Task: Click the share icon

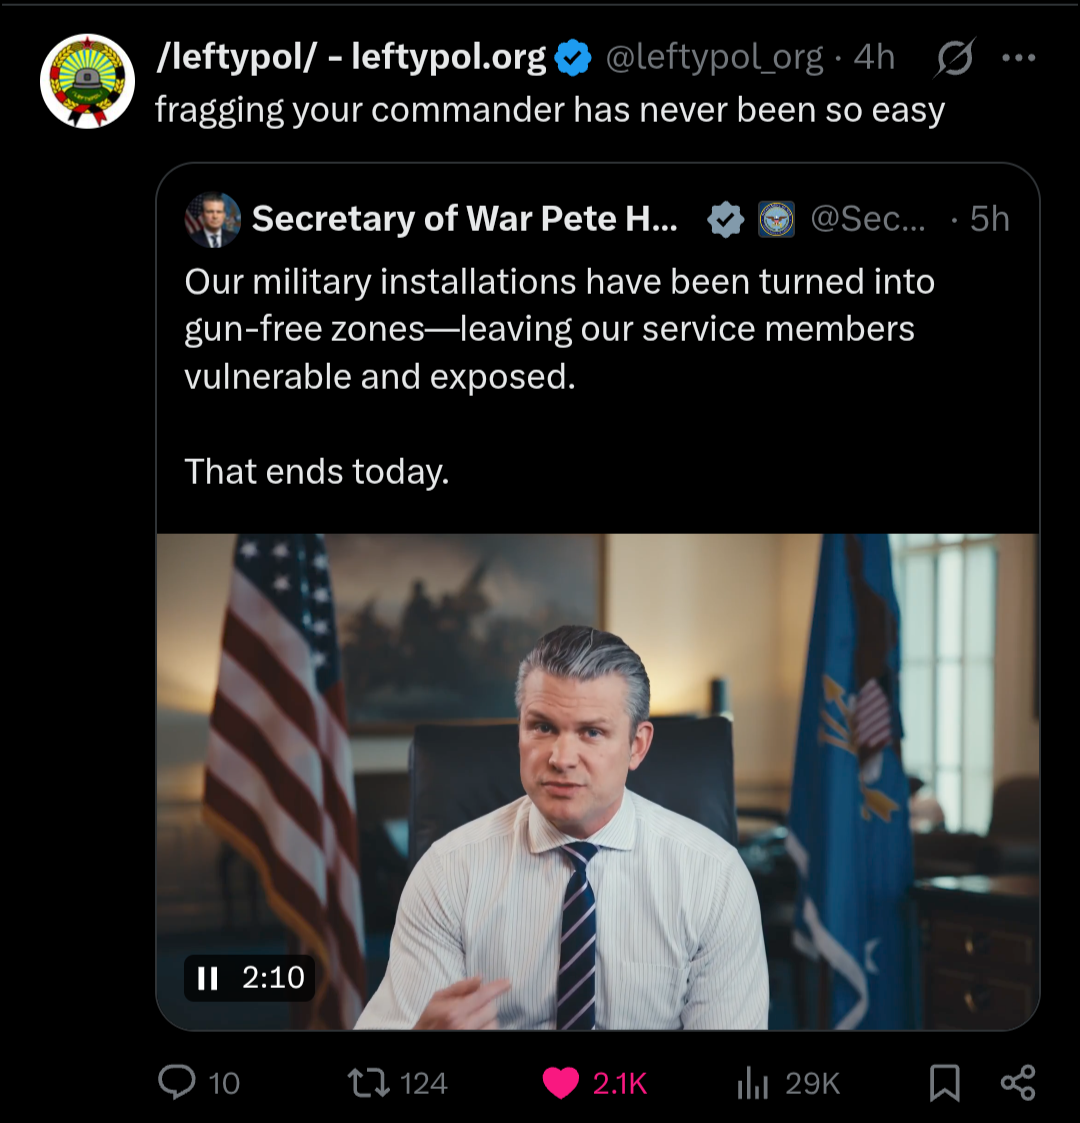Action: (1018, 1082)
